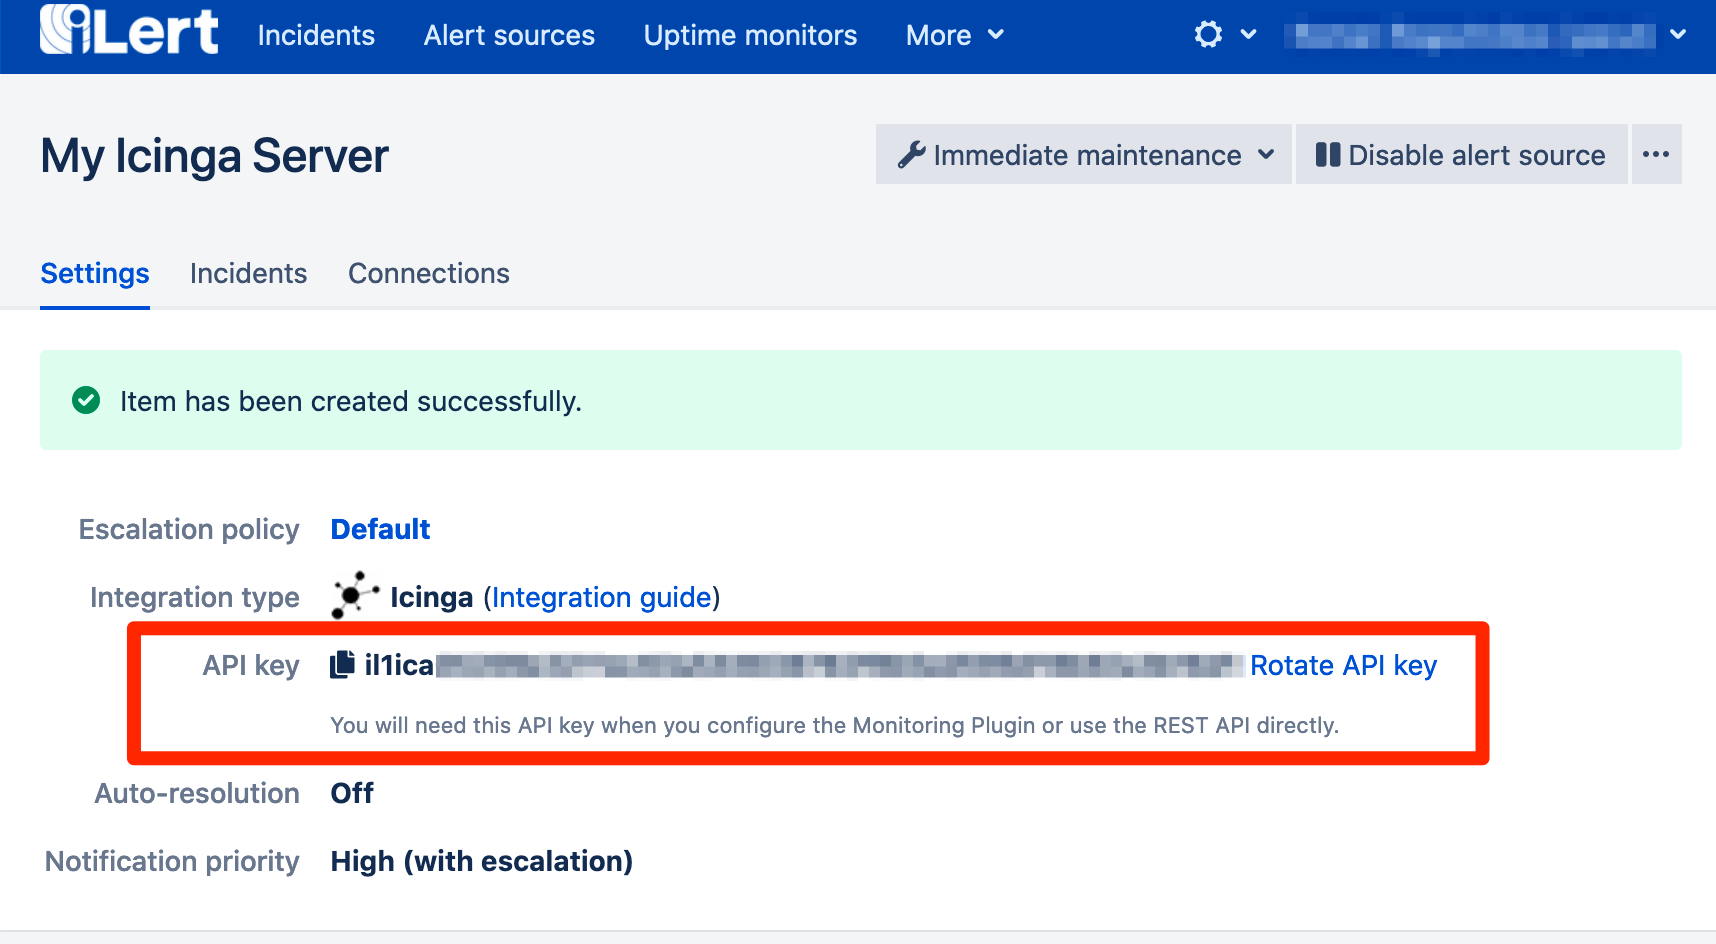
Task: Open the three-dots more actions button
Action: pos(1656,154)
